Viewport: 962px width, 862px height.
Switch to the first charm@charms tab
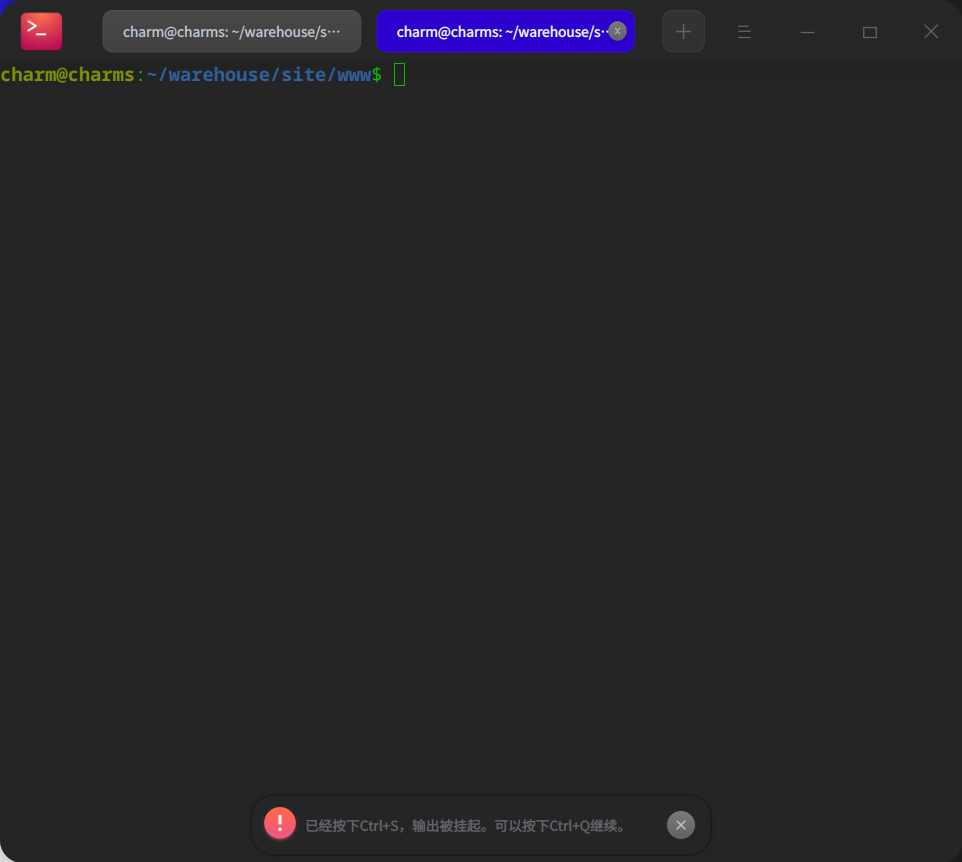pos(231,31)
